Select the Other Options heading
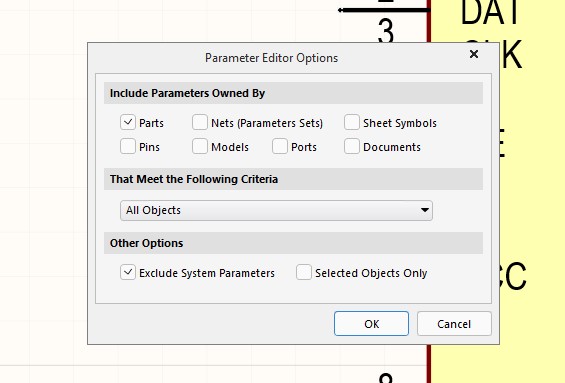This screenshot has width=565, height=383. [147, 243]
